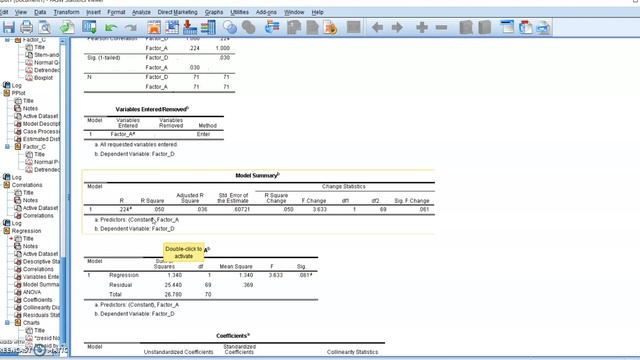Select Variables Ente item in outline
The height and width of the screenshot is (360, 640).
(x=41, y=277)
